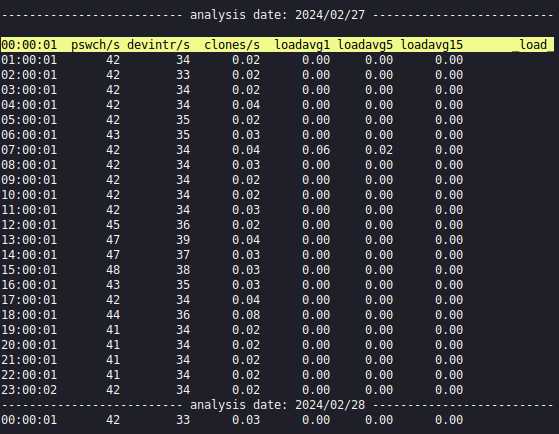The width and height of the screenshot is (559, 434).
Task: Click the devintr/s column header
Action: pos(159,45)
